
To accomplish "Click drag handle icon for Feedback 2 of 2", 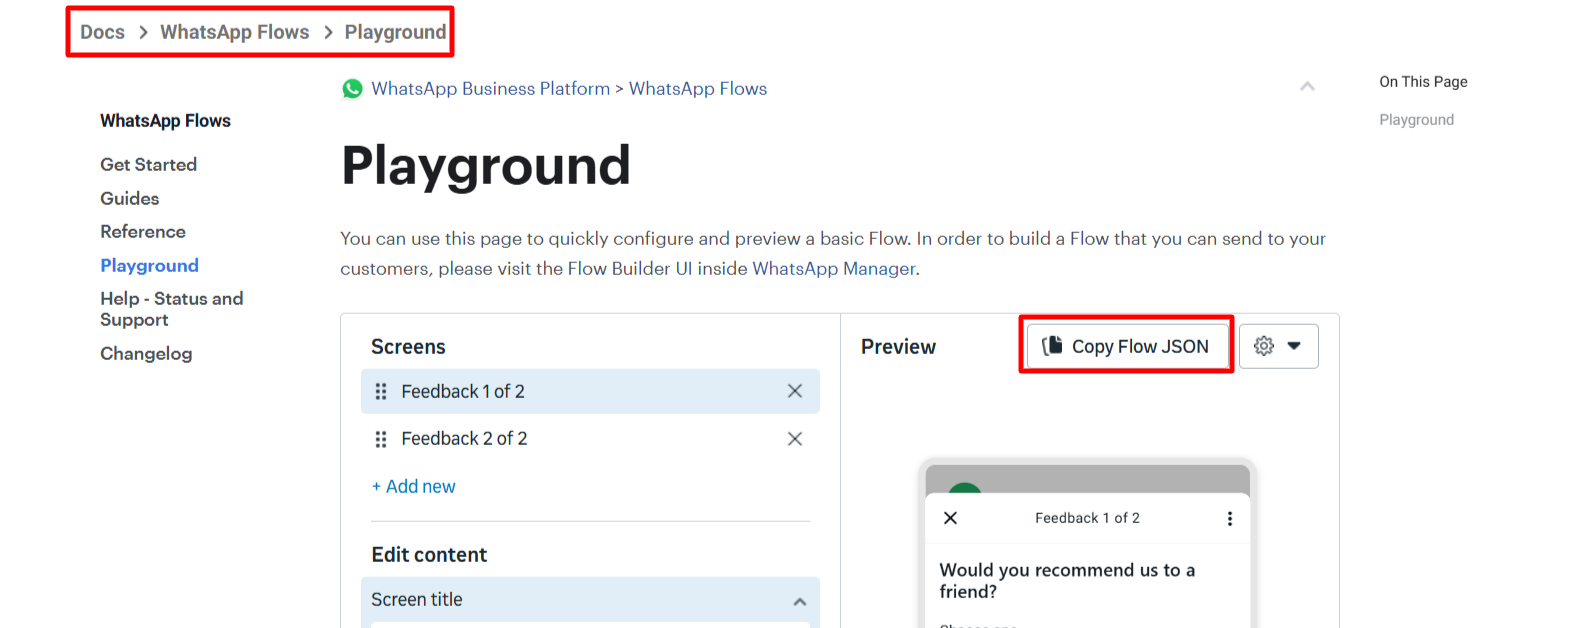I will coord(381,439).
